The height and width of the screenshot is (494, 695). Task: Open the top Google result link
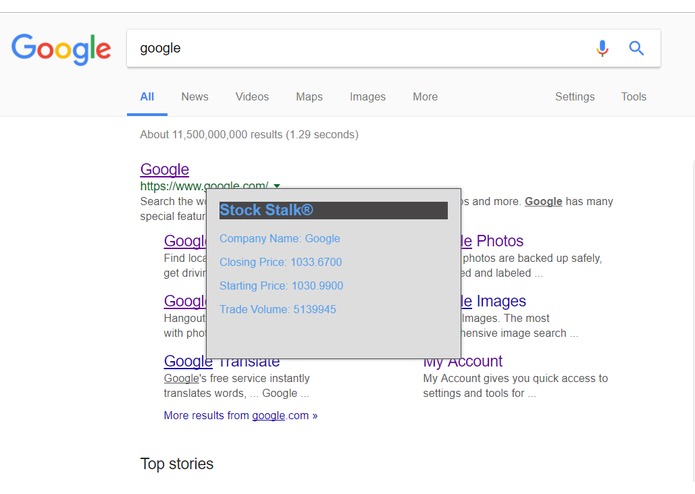point(164,169)
